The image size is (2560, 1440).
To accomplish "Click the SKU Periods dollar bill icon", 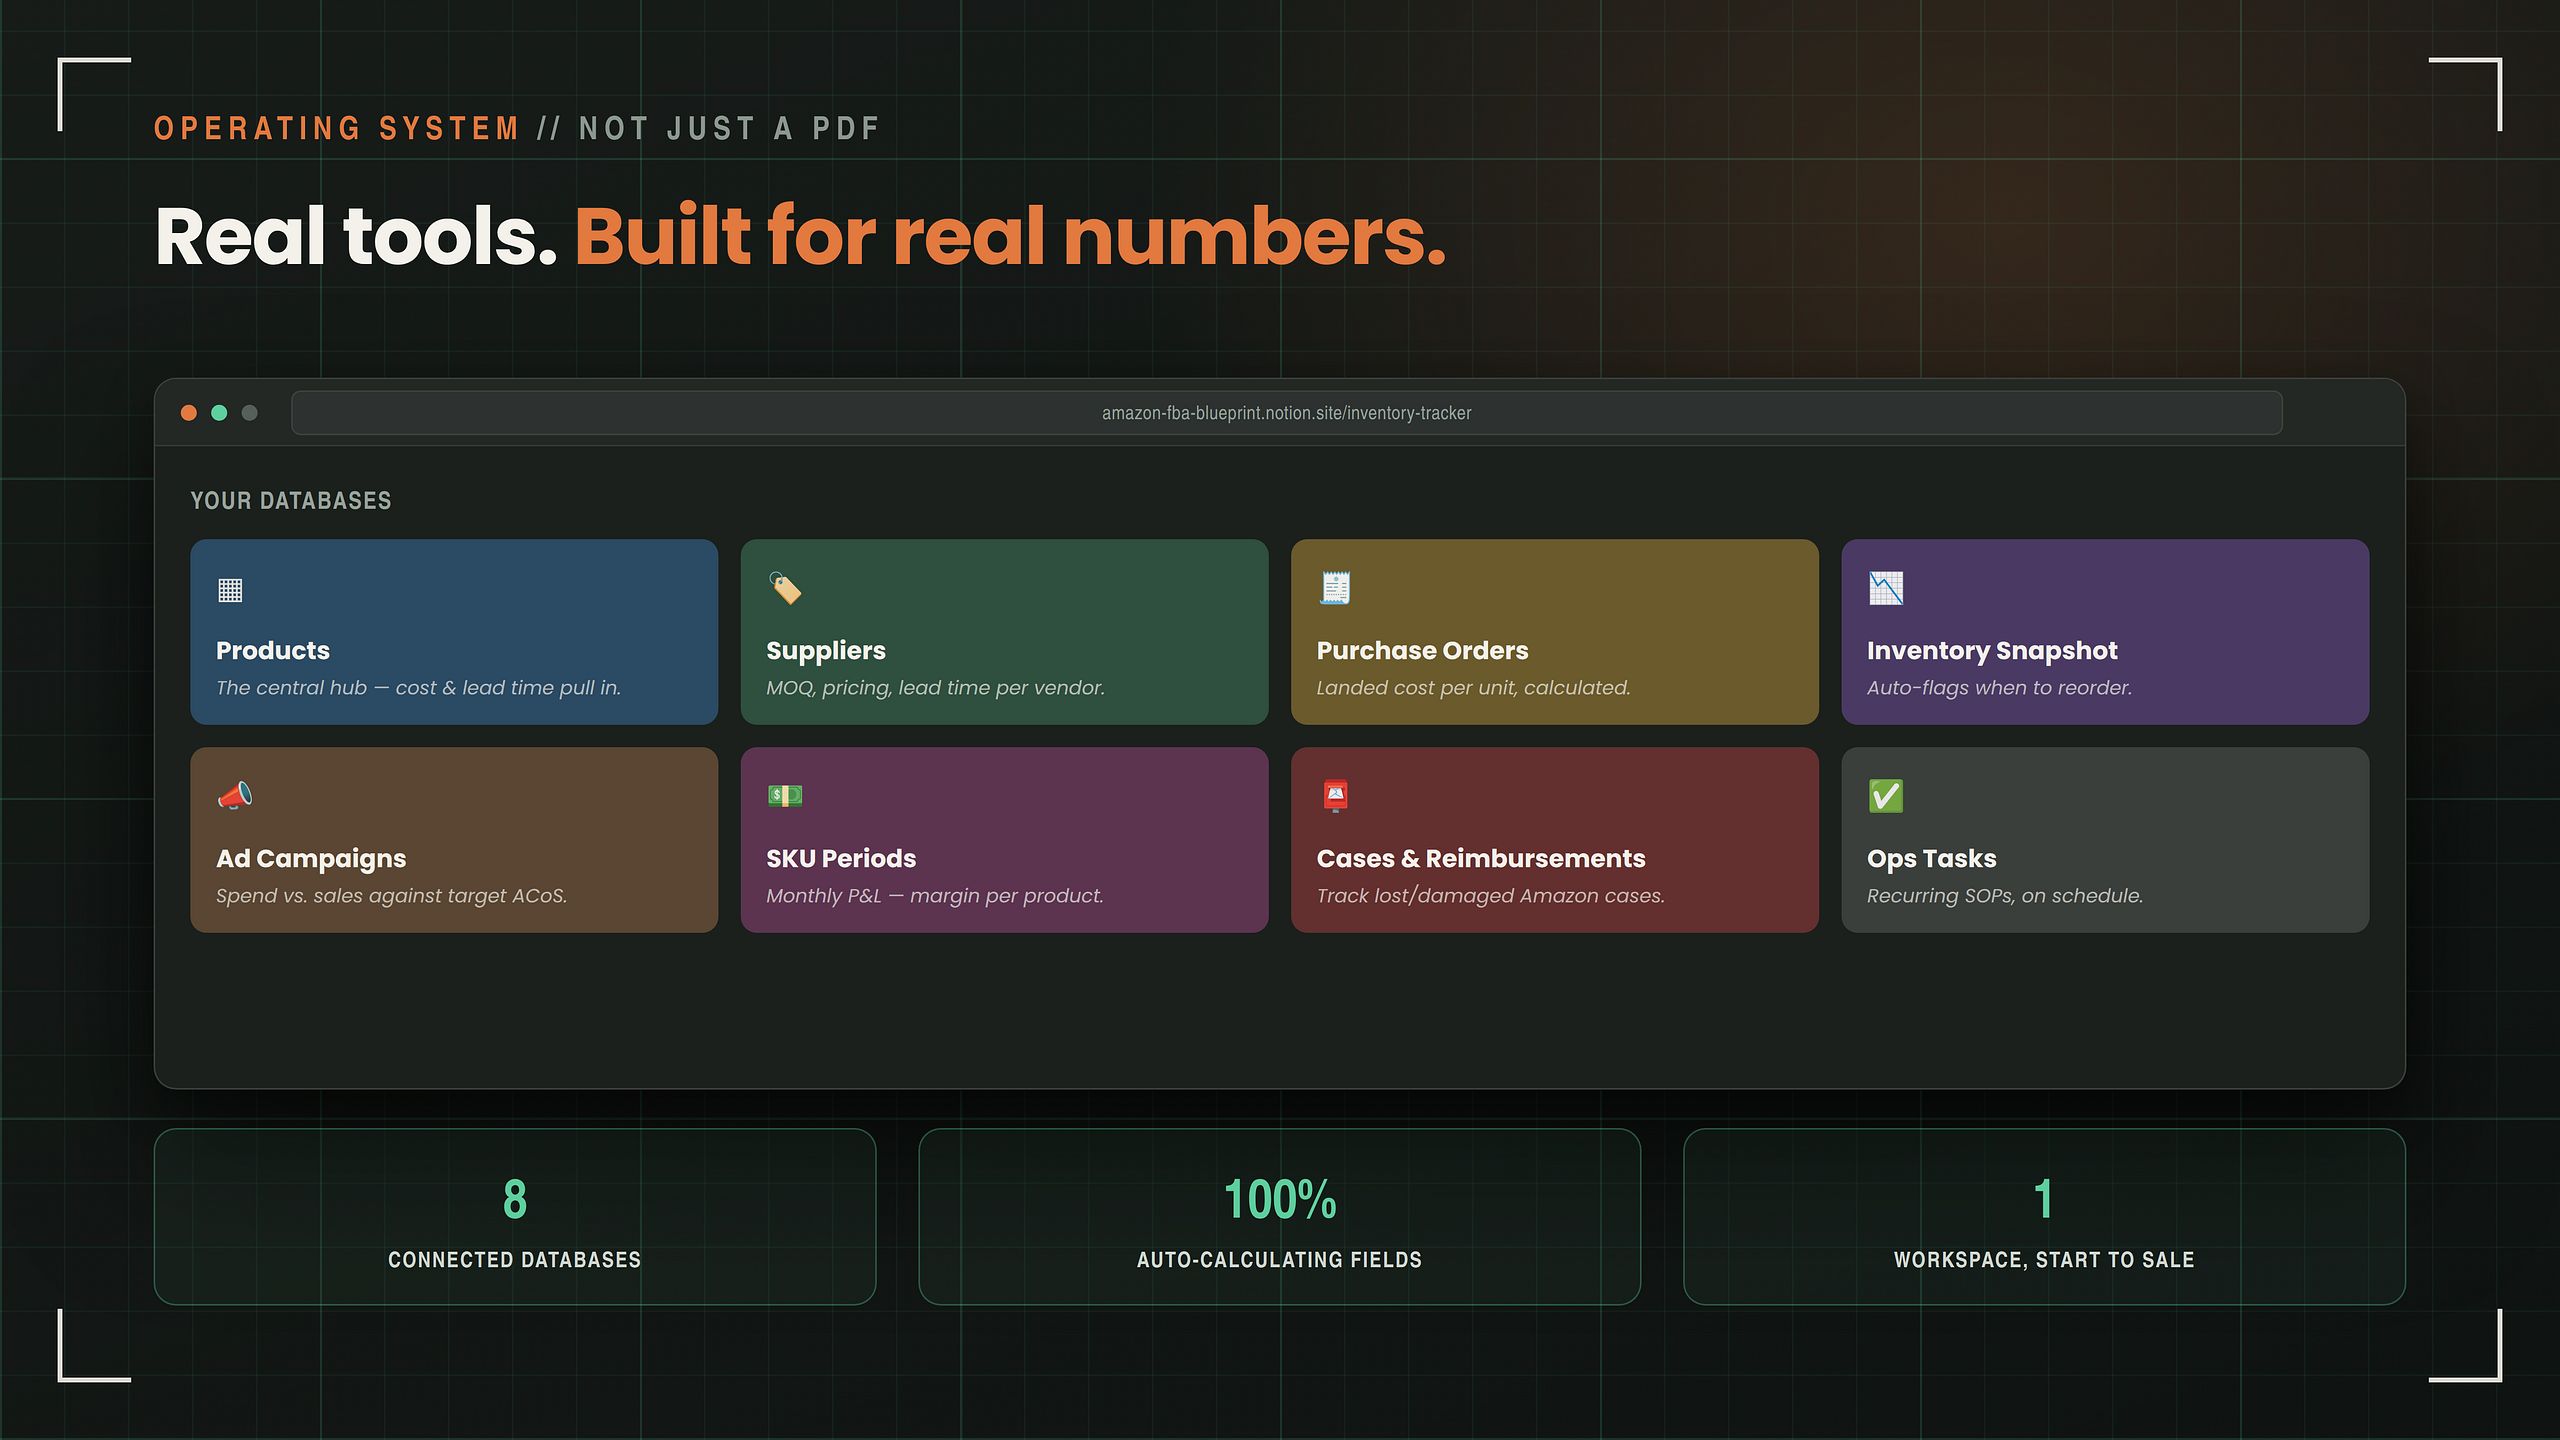I will pyautogui.click(x=785, y=796).
